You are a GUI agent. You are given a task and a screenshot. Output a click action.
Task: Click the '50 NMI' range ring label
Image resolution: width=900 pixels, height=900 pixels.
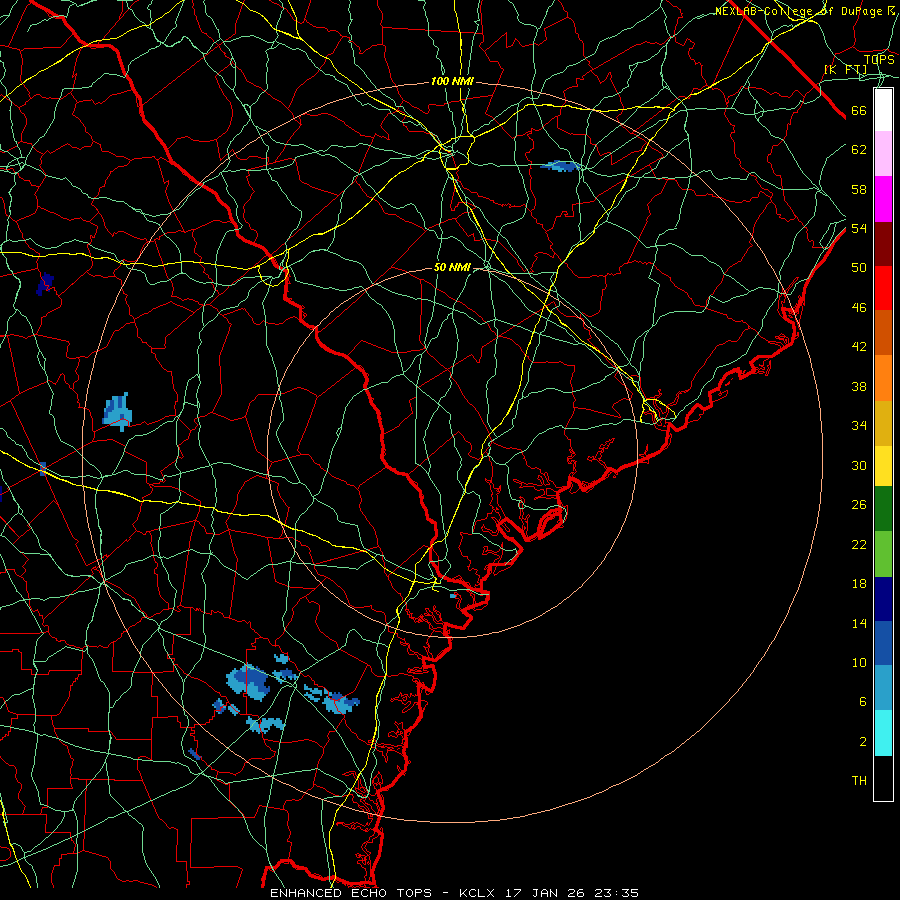452,267
